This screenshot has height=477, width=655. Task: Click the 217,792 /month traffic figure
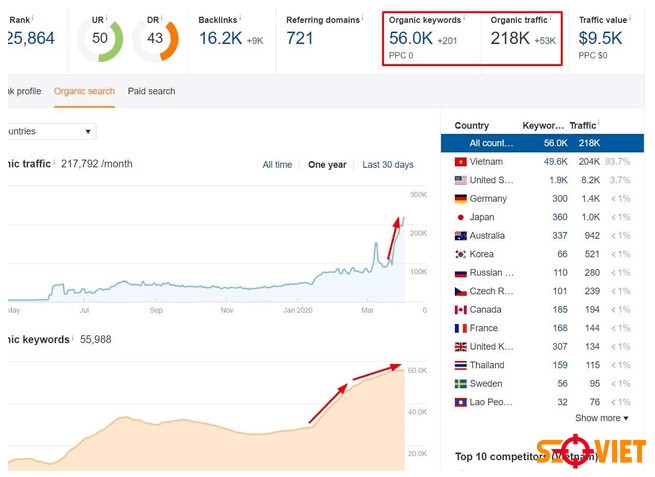coord(96,164)
